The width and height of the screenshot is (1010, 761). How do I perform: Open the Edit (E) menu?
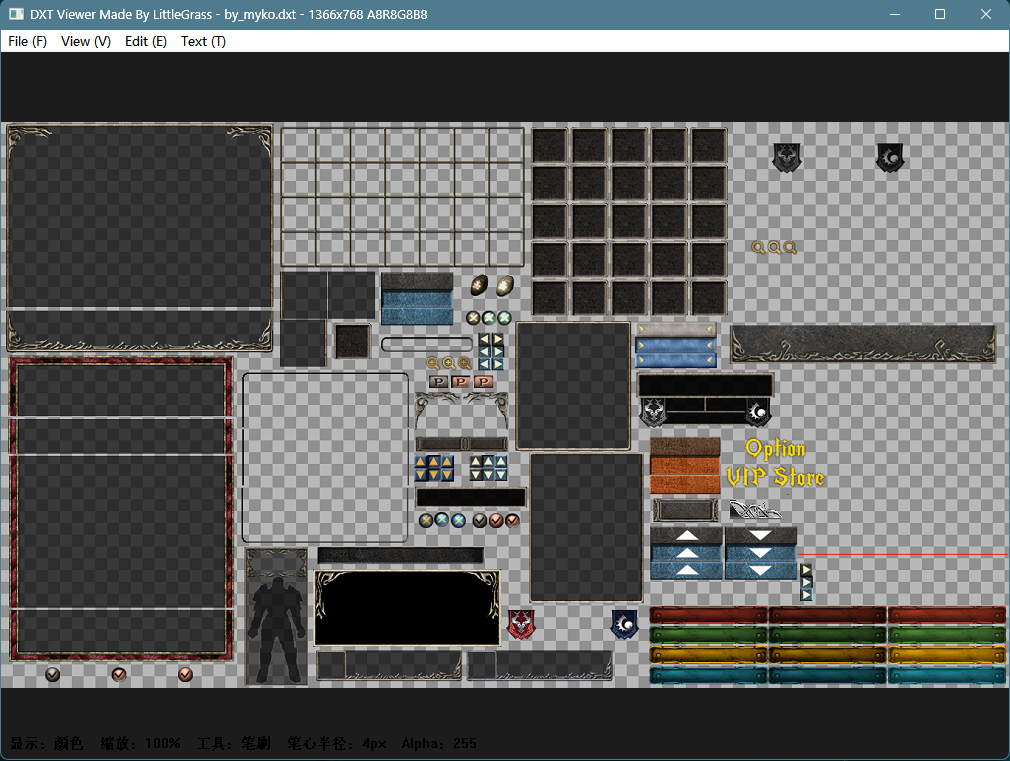pyautogui.click(x=146, y=41)
